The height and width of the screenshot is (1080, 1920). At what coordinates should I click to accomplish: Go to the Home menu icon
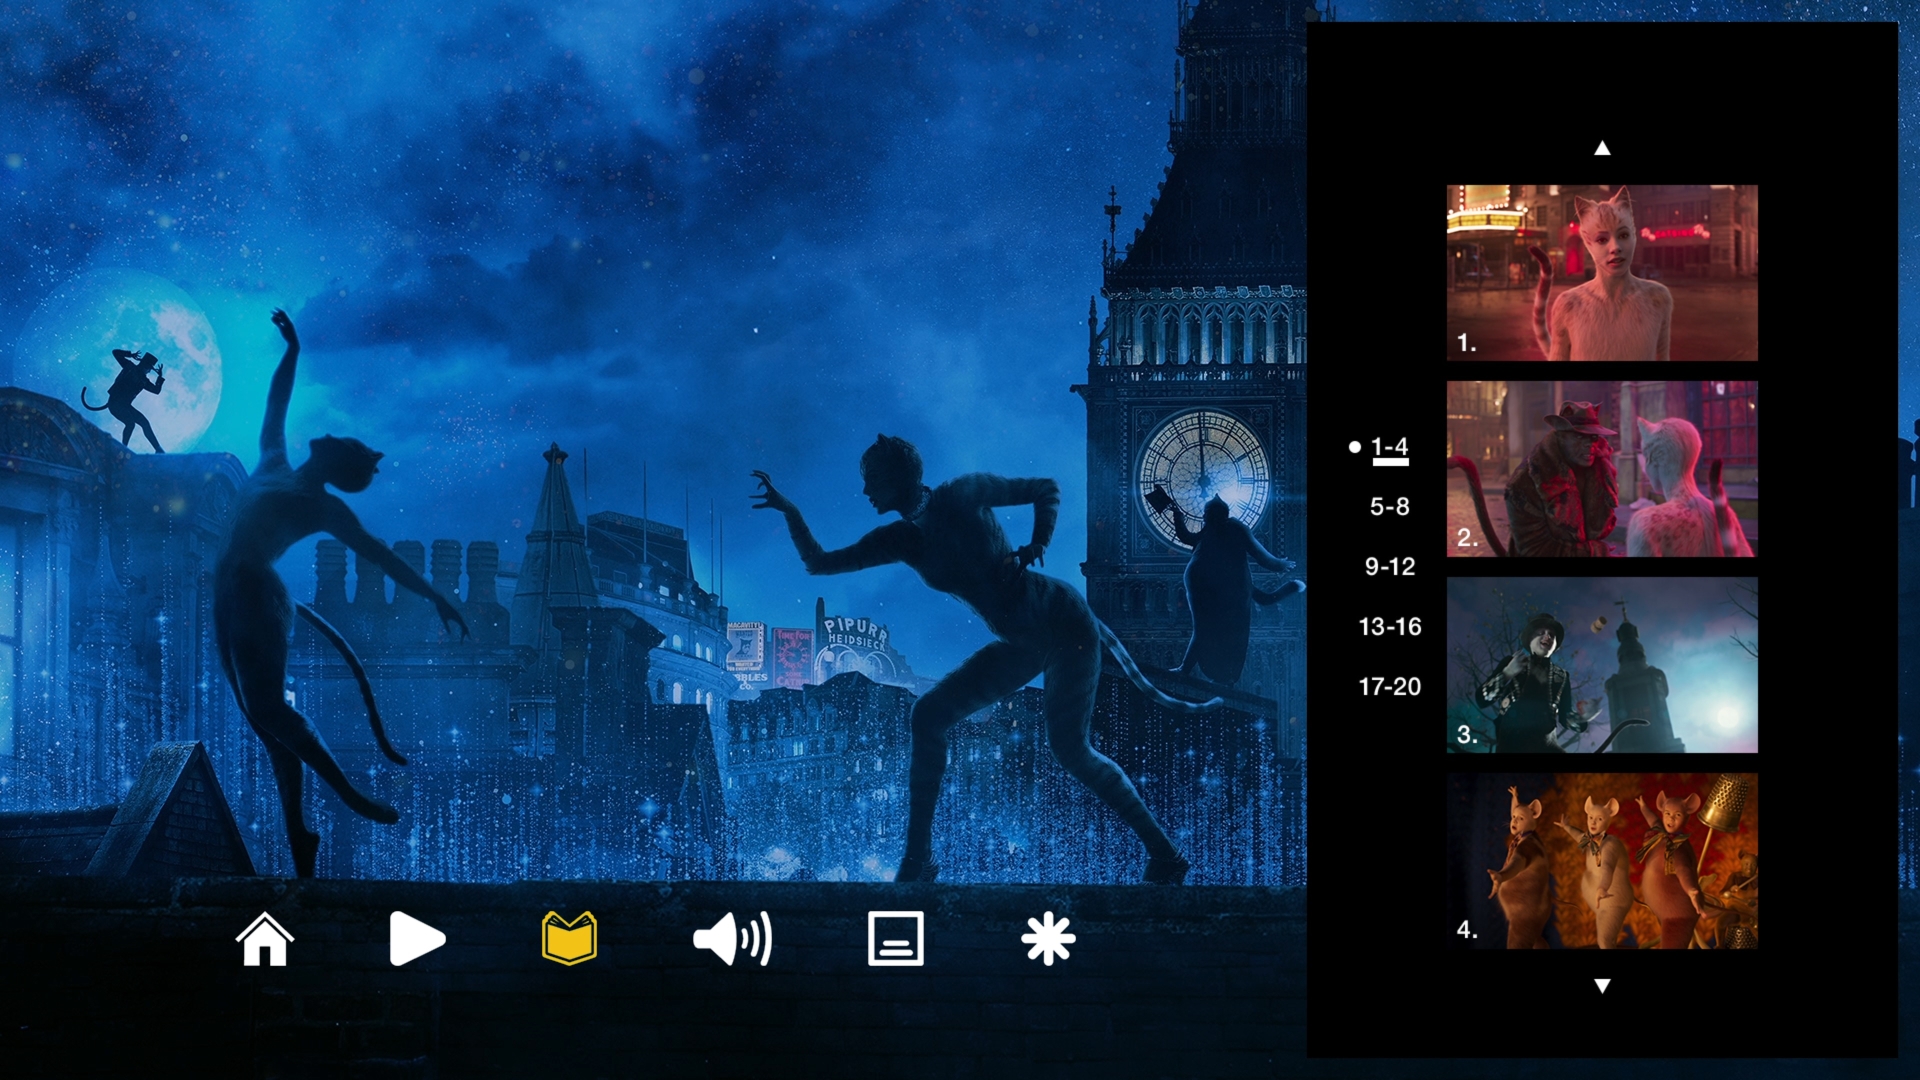tap(265, 939)
